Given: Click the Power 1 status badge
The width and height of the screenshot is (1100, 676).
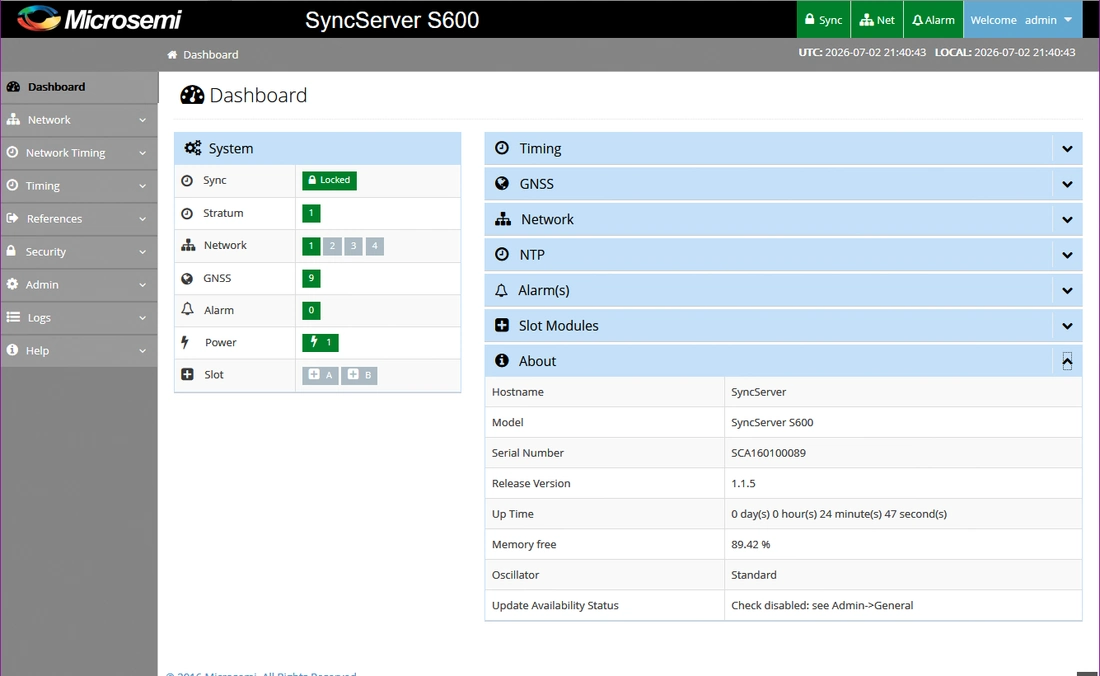Looking at the screenshot, I should point(321,343).
